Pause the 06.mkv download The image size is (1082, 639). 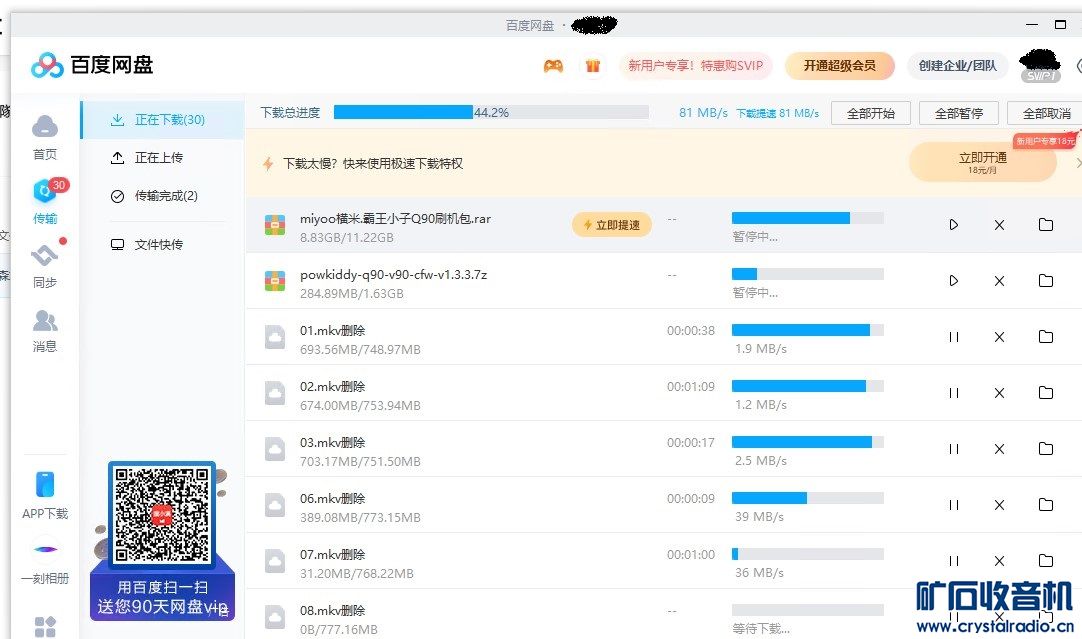954,505
